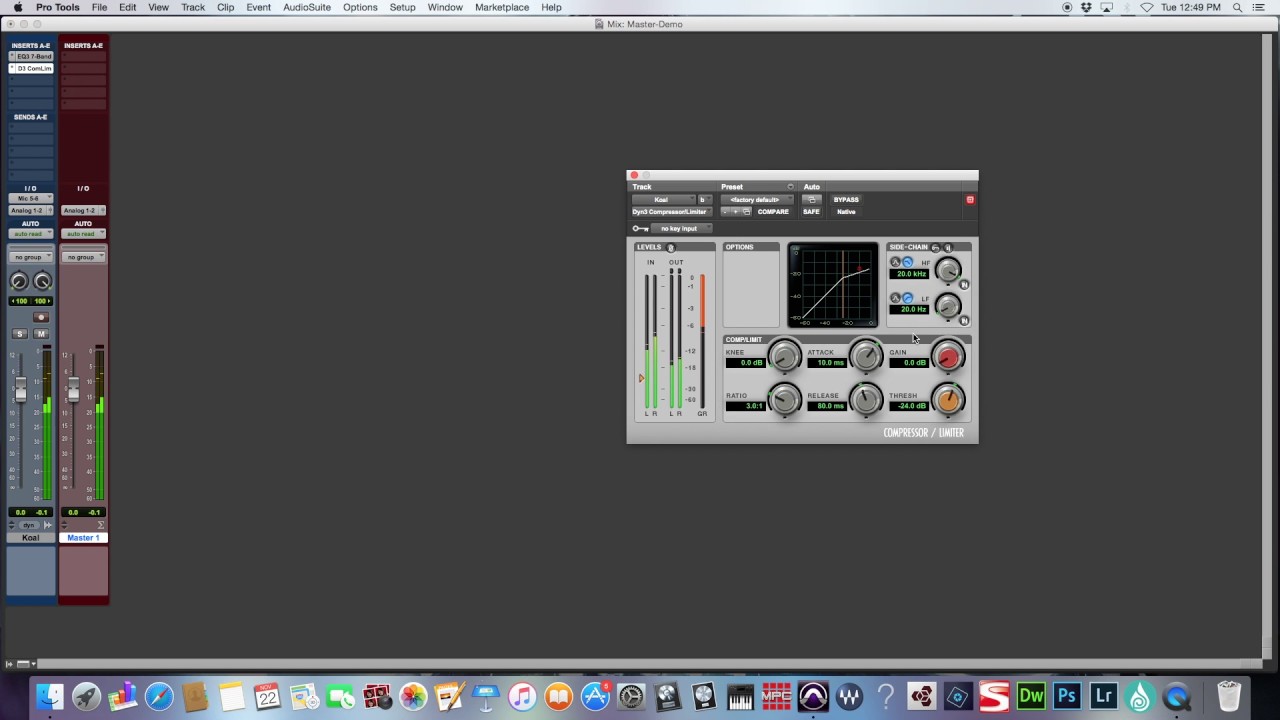This screenshot has width=1280, height=720.
Task: Click the Koal volume fader
Action: point(20,388)
